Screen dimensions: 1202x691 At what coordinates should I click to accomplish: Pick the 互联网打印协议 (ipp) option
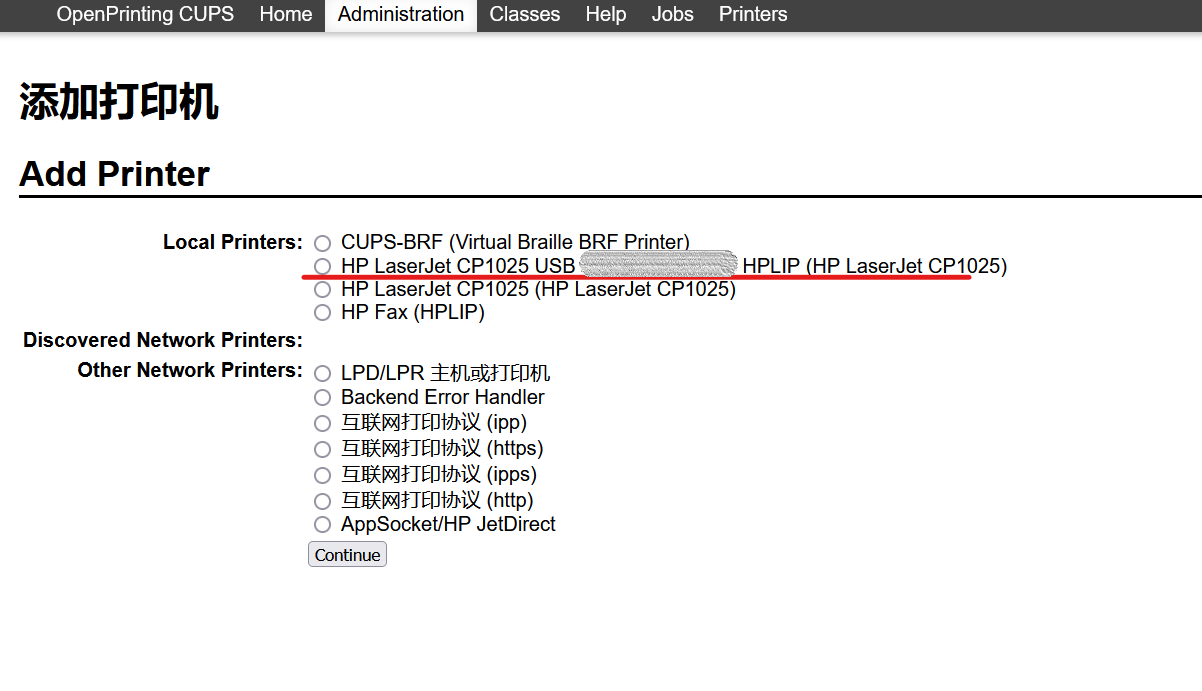click(322, 423)
